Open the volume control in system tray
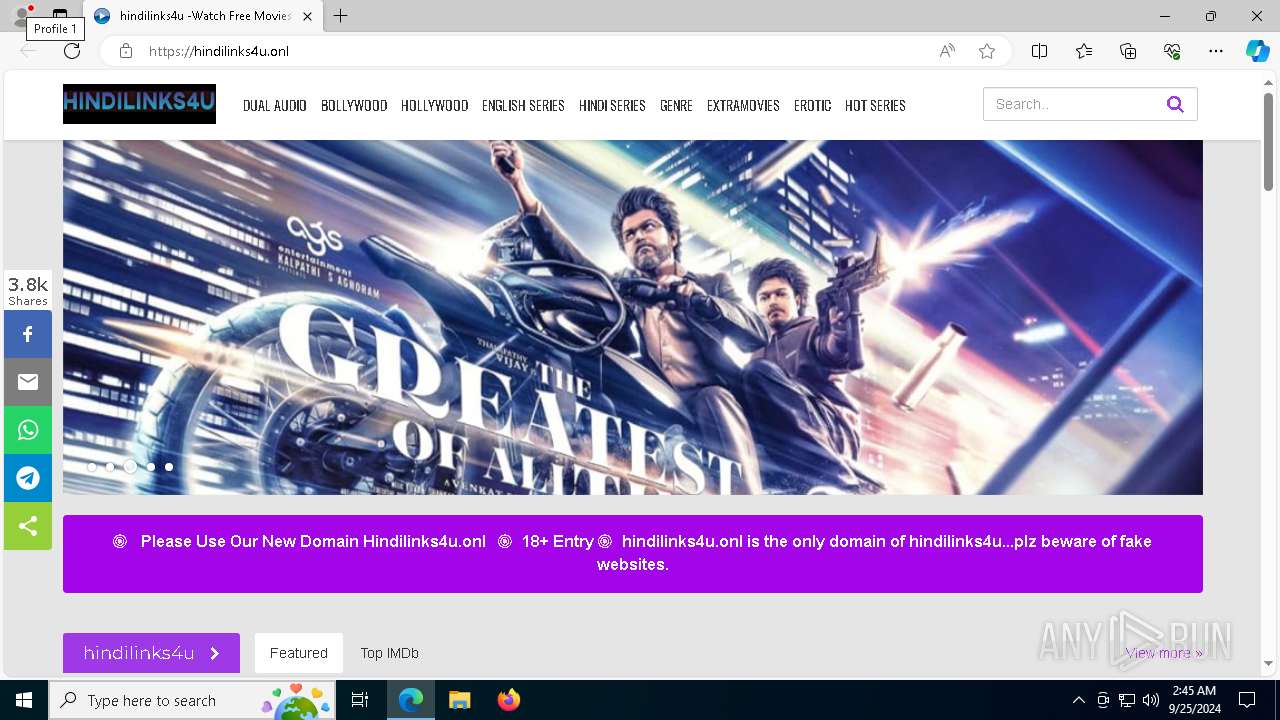 (1151, 700)
